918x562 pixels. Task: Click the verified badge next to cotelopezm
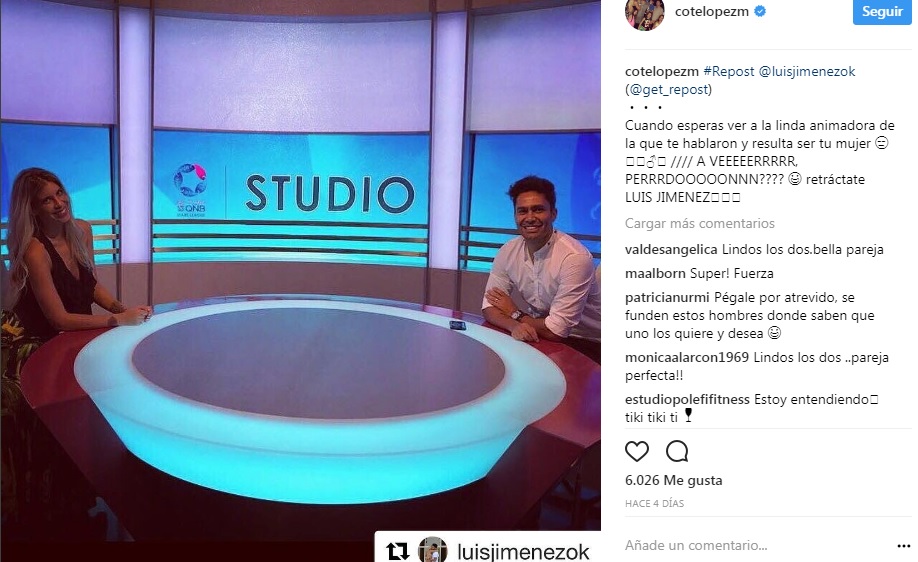pos(760,11)
